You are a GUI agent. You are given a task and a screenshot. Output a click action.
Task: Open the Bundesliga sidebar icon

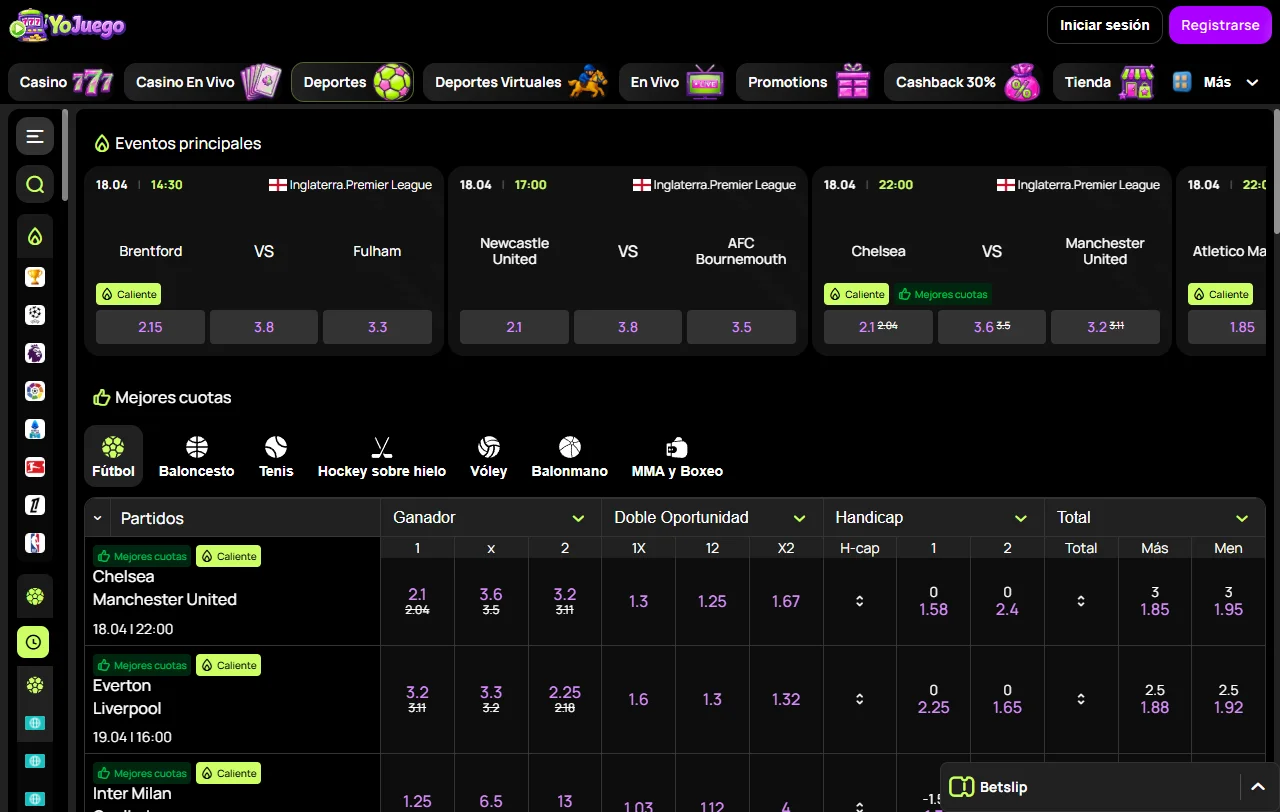point(35,467)
